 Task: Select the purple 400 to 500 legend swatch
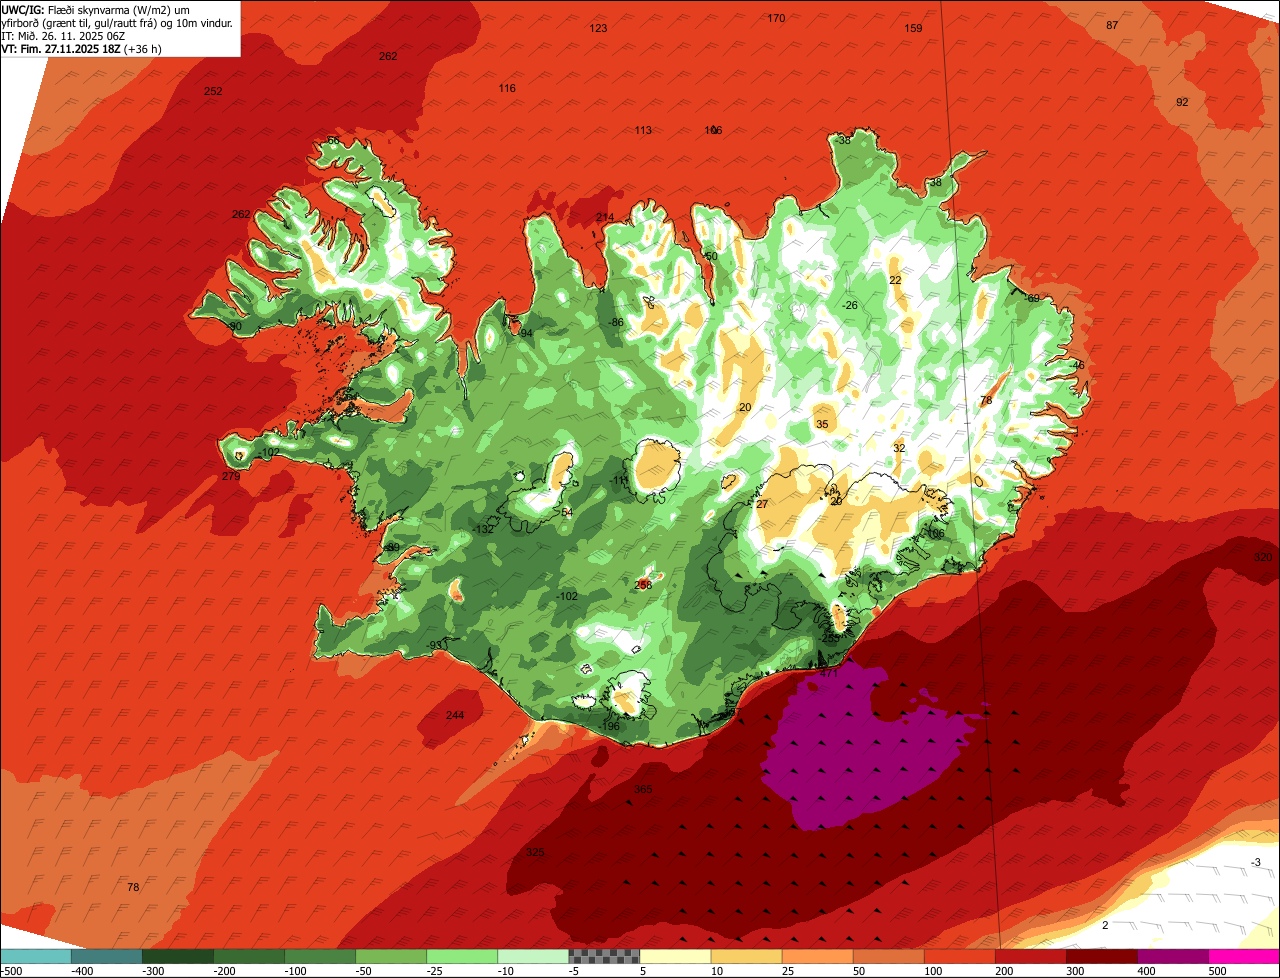pyautogui.click(x=1173, y=956)
